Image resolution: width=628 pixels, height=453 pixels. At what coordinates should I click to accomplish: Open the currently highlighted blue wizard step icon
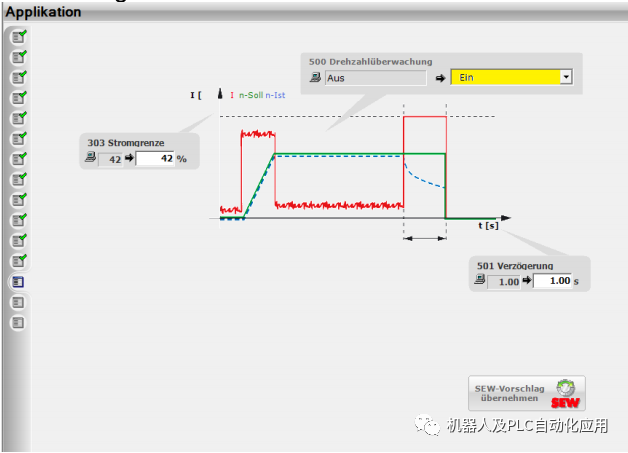click(18, 282)
